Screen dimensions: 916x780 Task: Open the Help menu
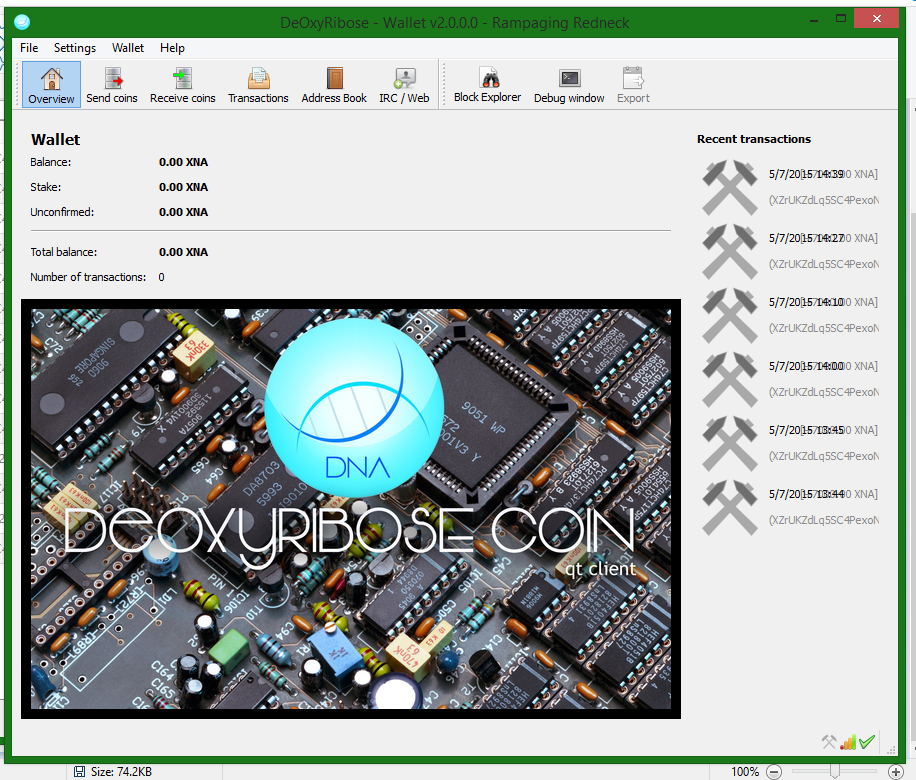tap(172, 48)
